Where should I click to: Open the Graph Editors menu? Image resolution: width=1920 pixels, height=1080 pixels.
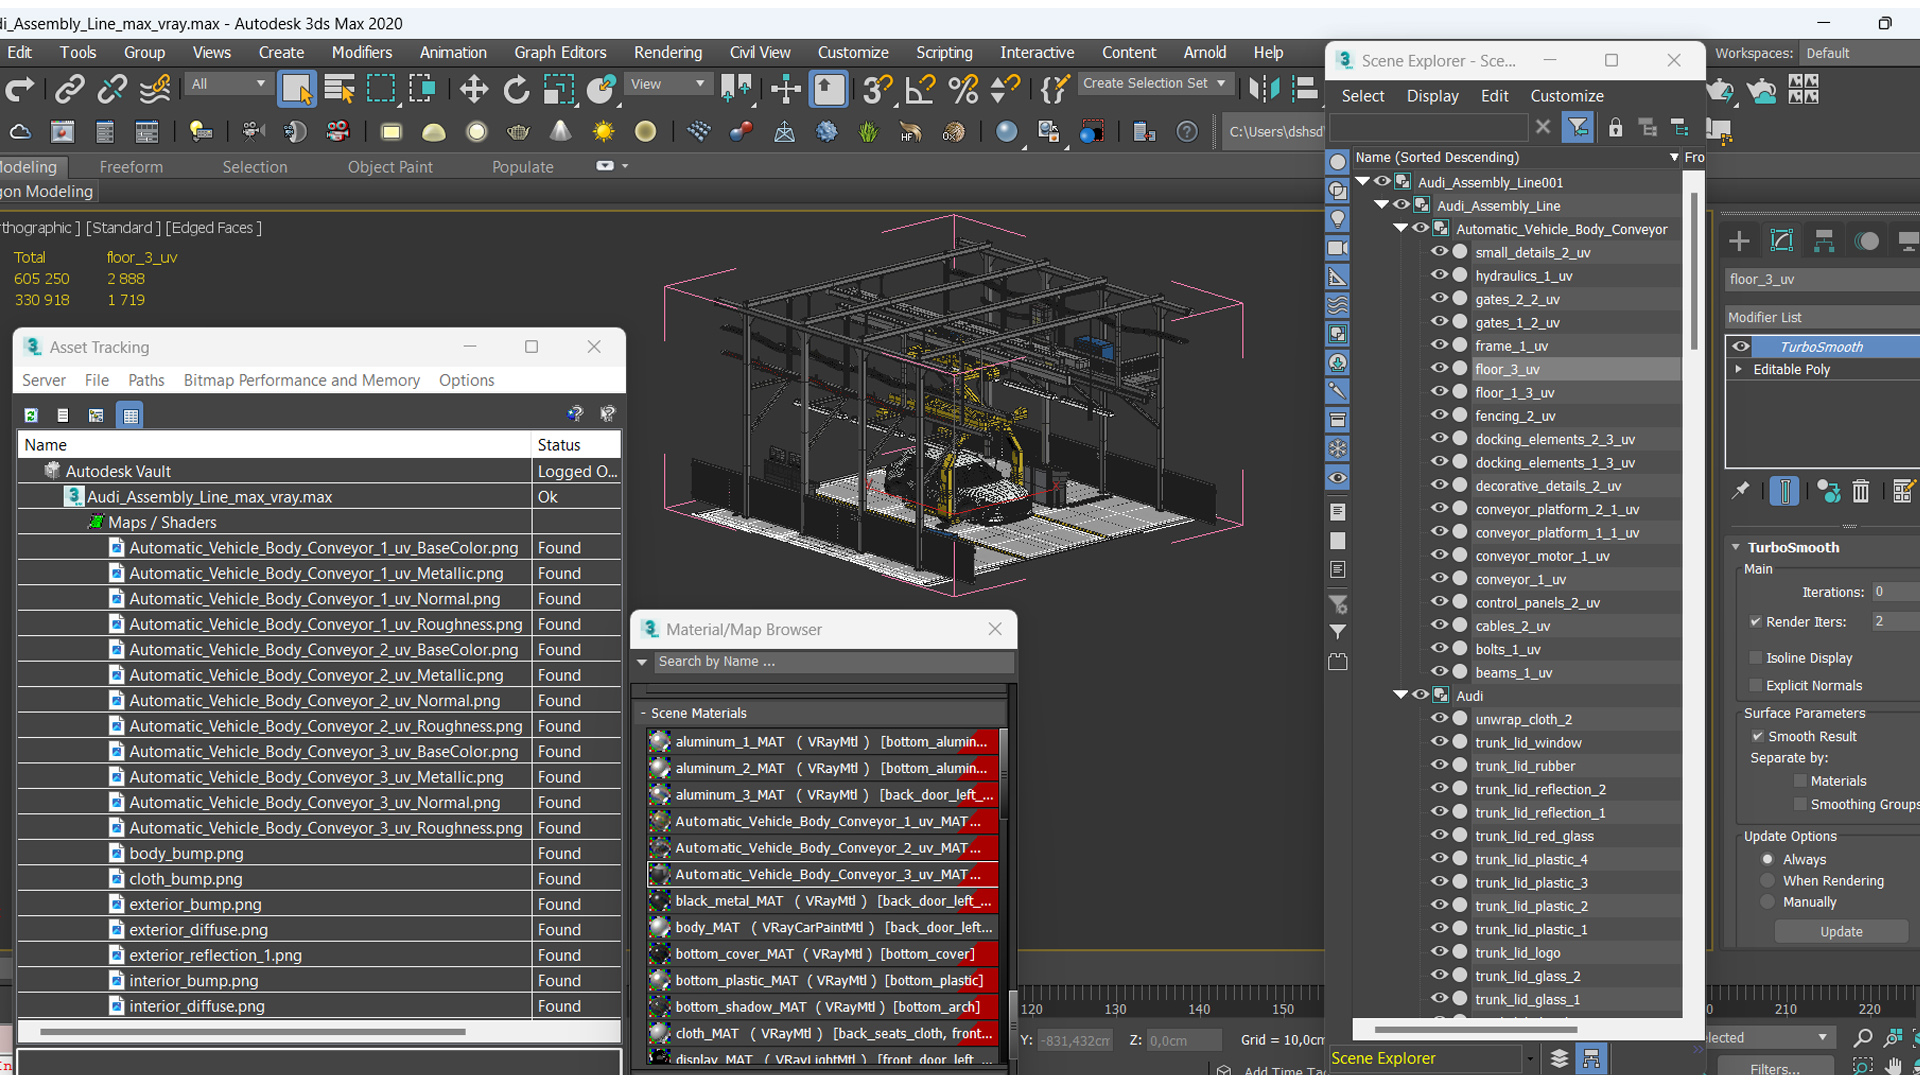tap(560, 52)
